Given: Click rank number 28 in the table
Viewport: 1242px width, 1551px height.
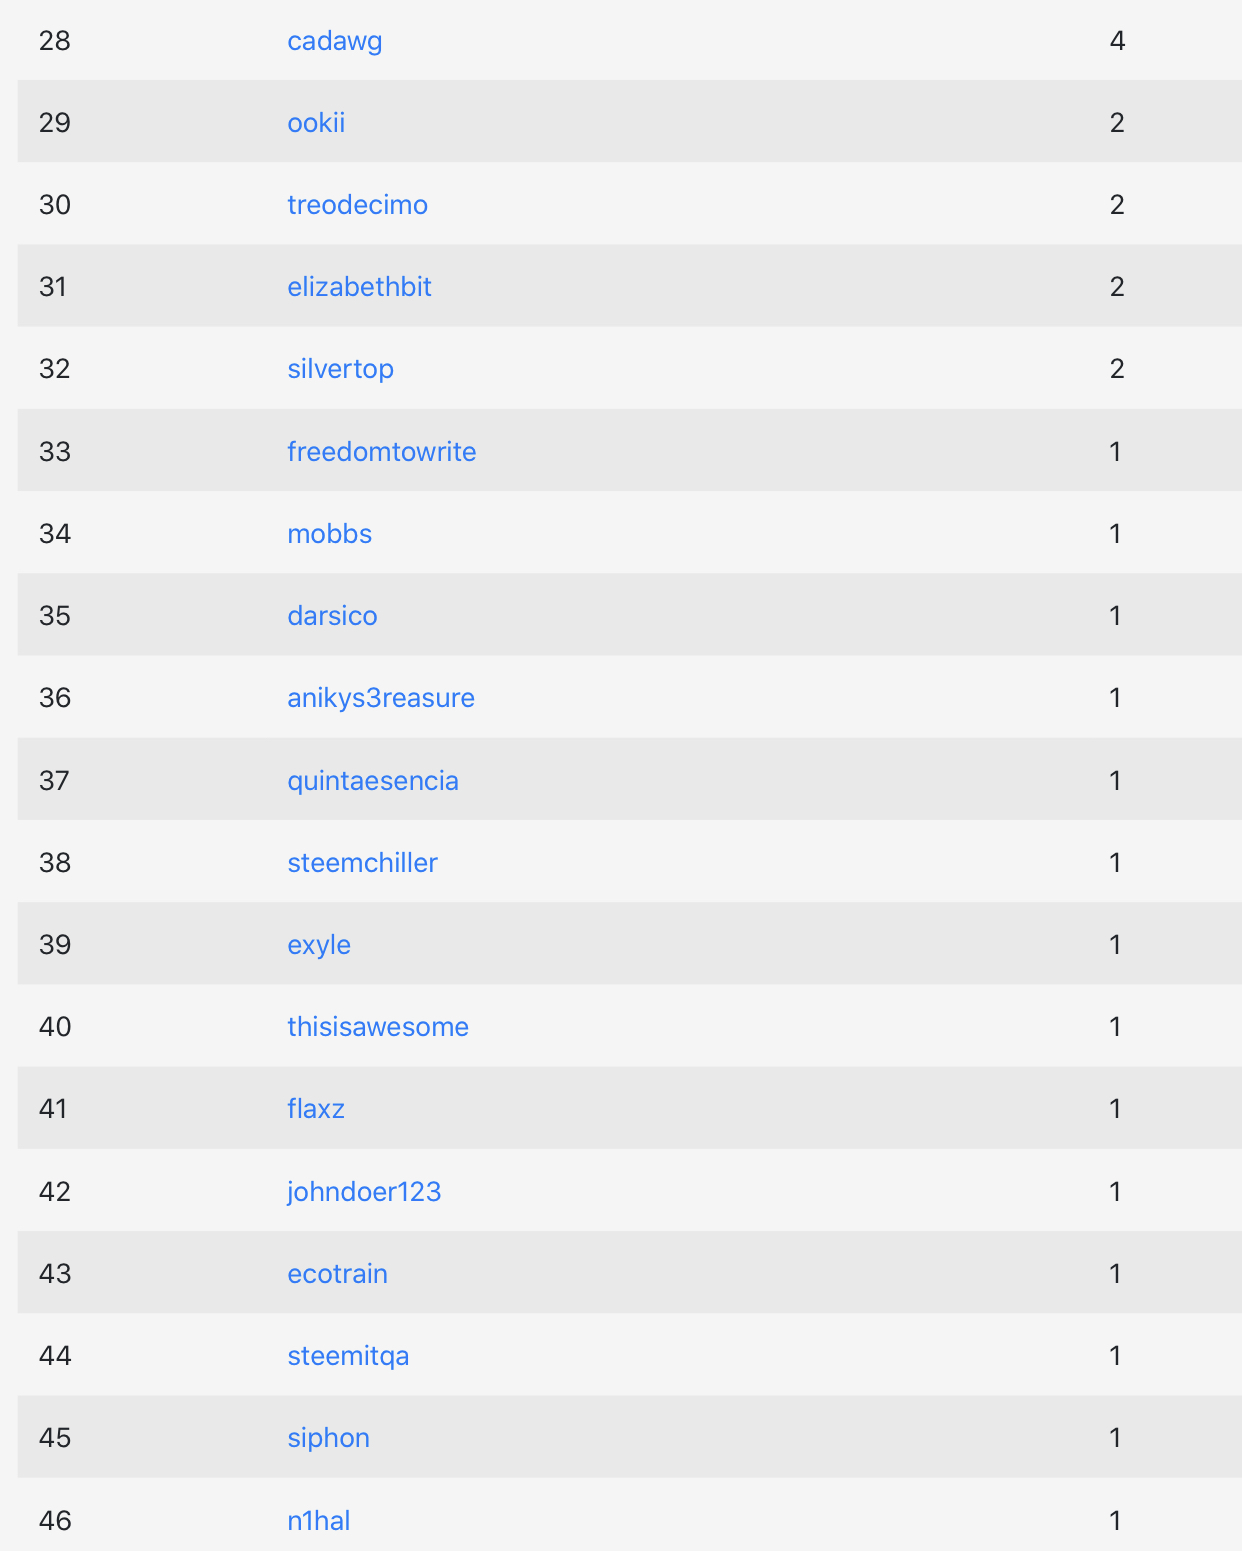Looking at the screenshot, I should click(x=55, y=41).
